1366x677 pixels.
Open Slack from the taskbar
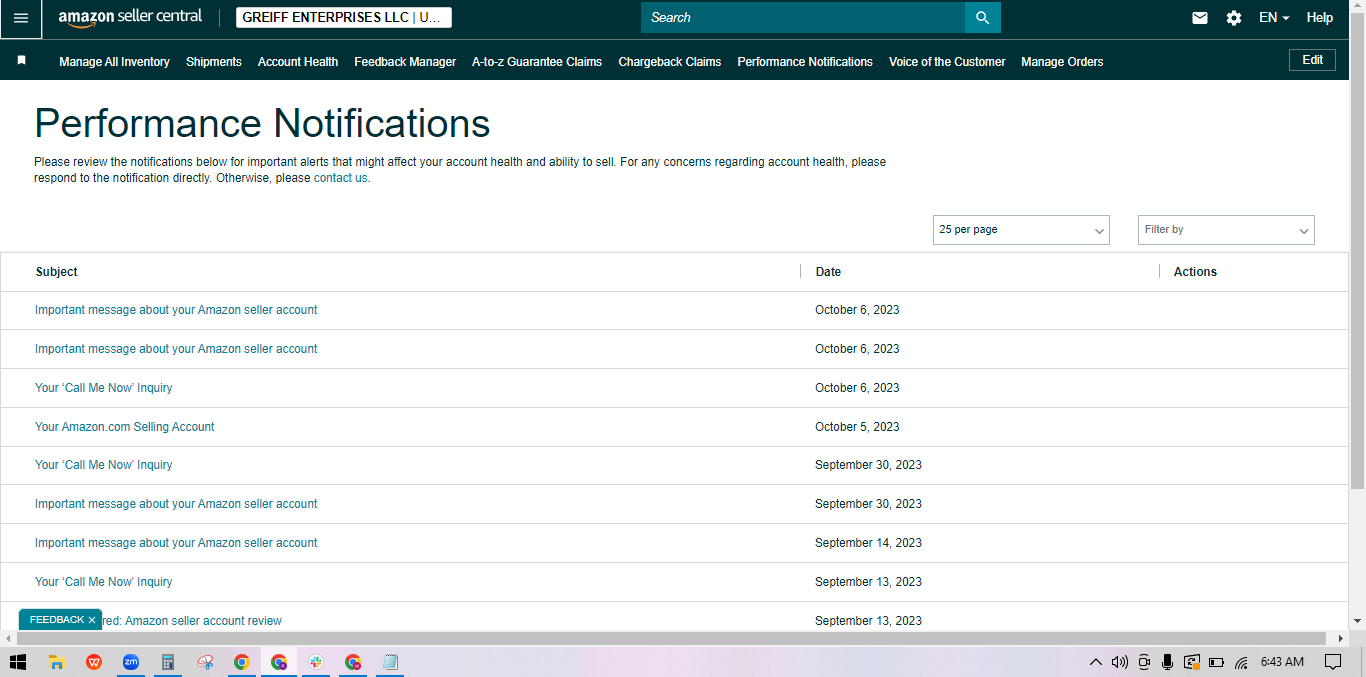click(x=316, y=662)
